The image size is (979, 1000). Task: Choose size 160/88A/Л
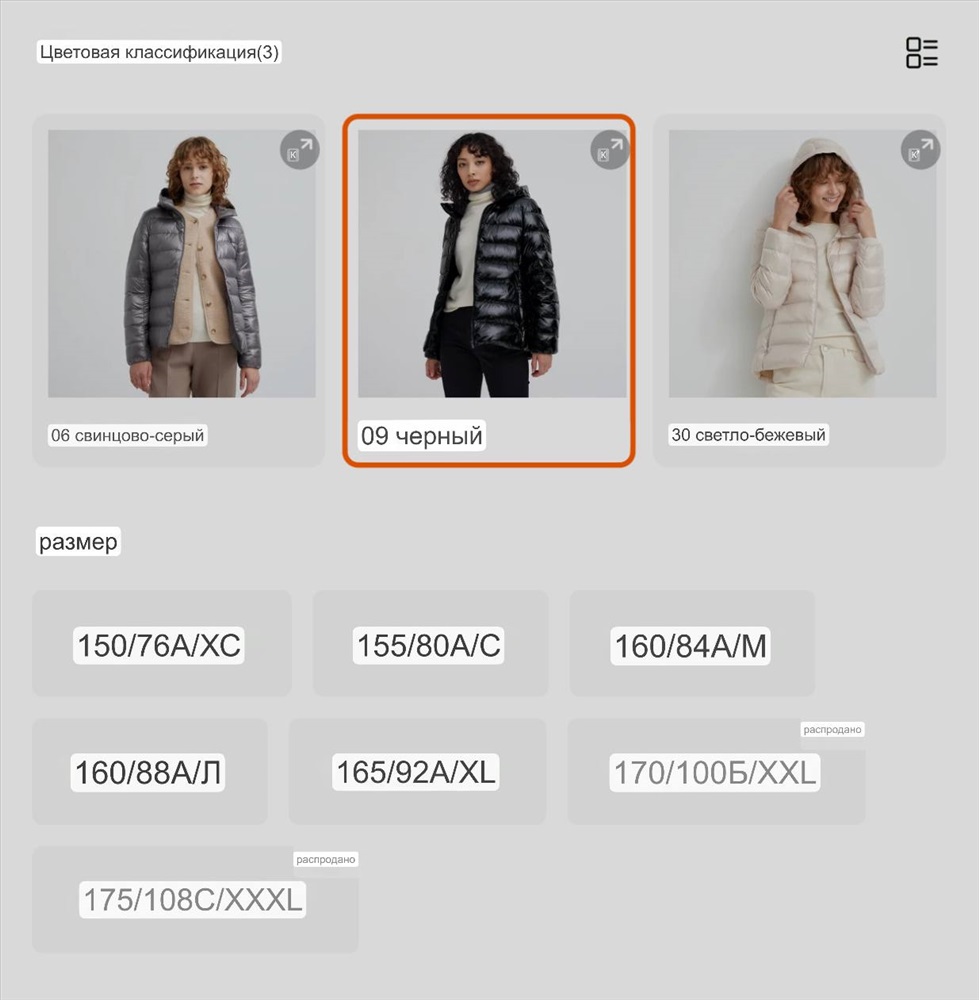click(x=150, y=772)
